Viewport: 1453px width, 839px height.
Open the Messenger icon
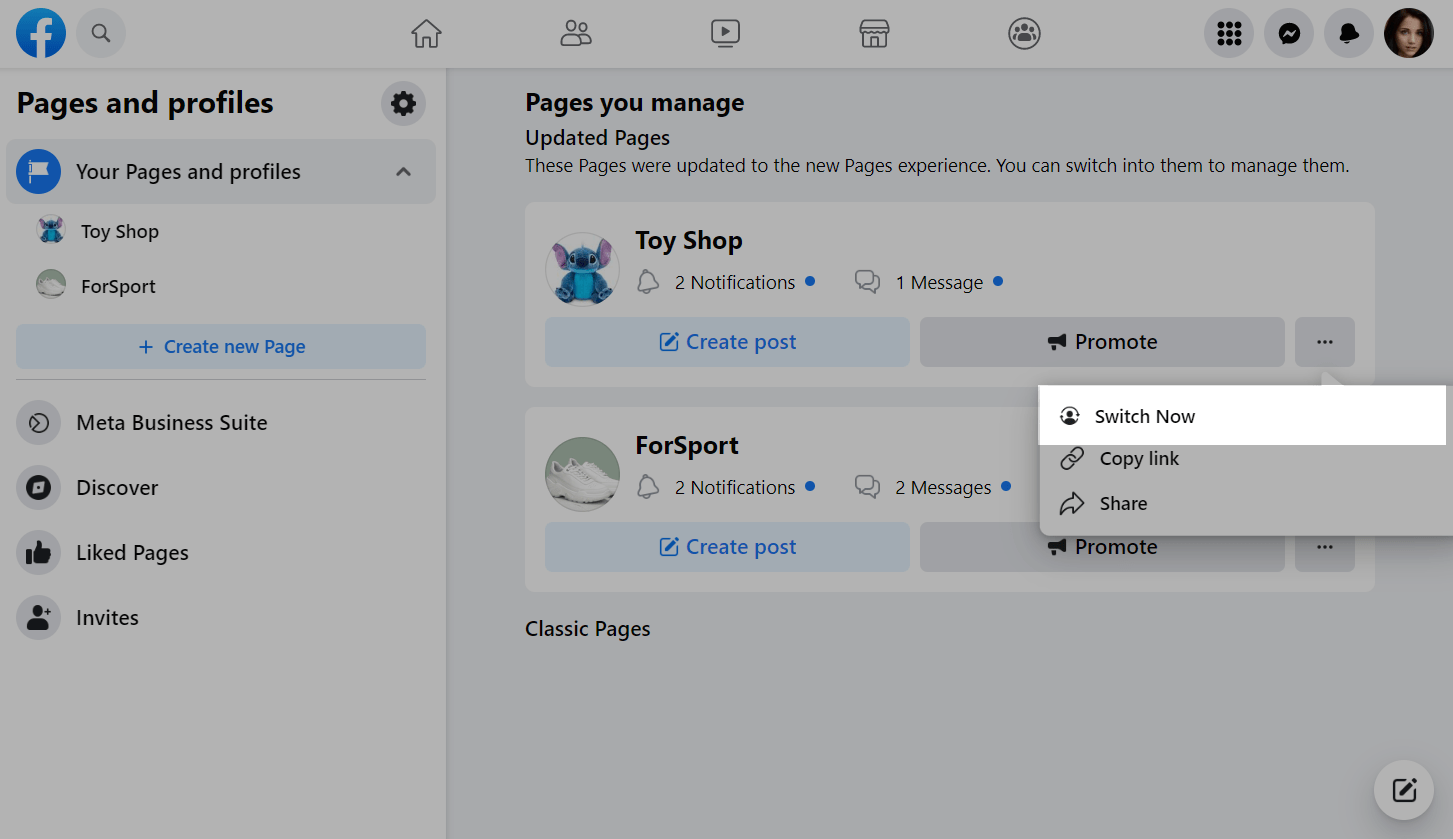(1289, 34)
